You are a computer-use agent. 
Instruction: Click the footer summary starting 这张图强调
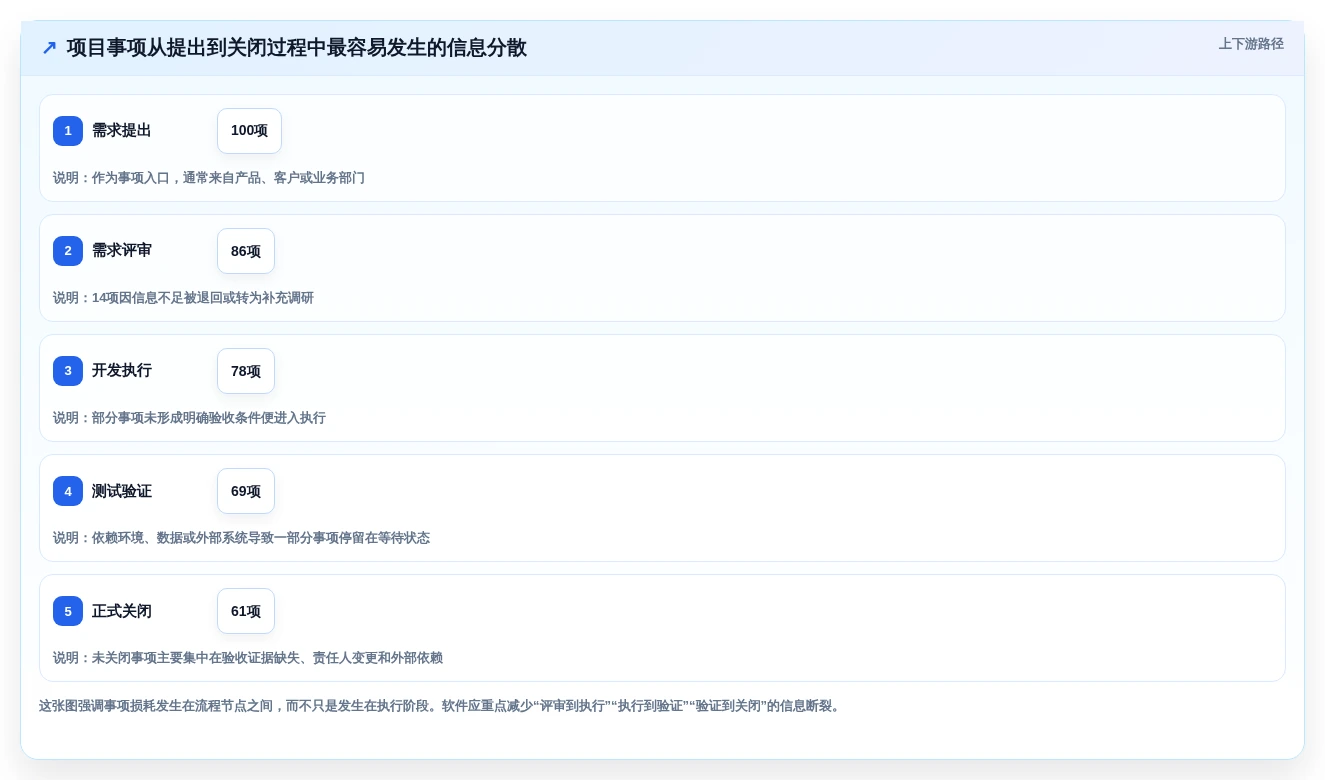click(441, 706)
